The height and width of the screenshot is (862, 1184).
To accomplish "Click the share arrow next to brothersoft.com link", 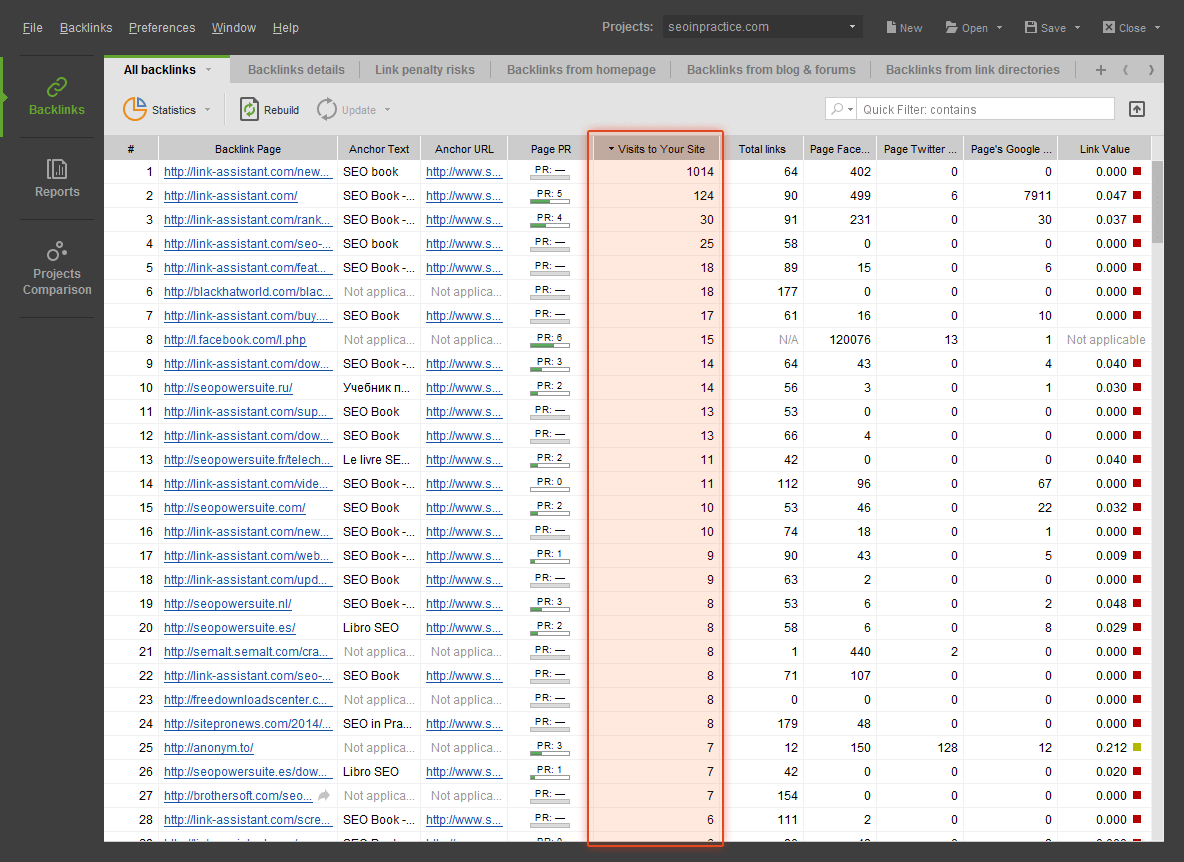I will pos(324,795).
